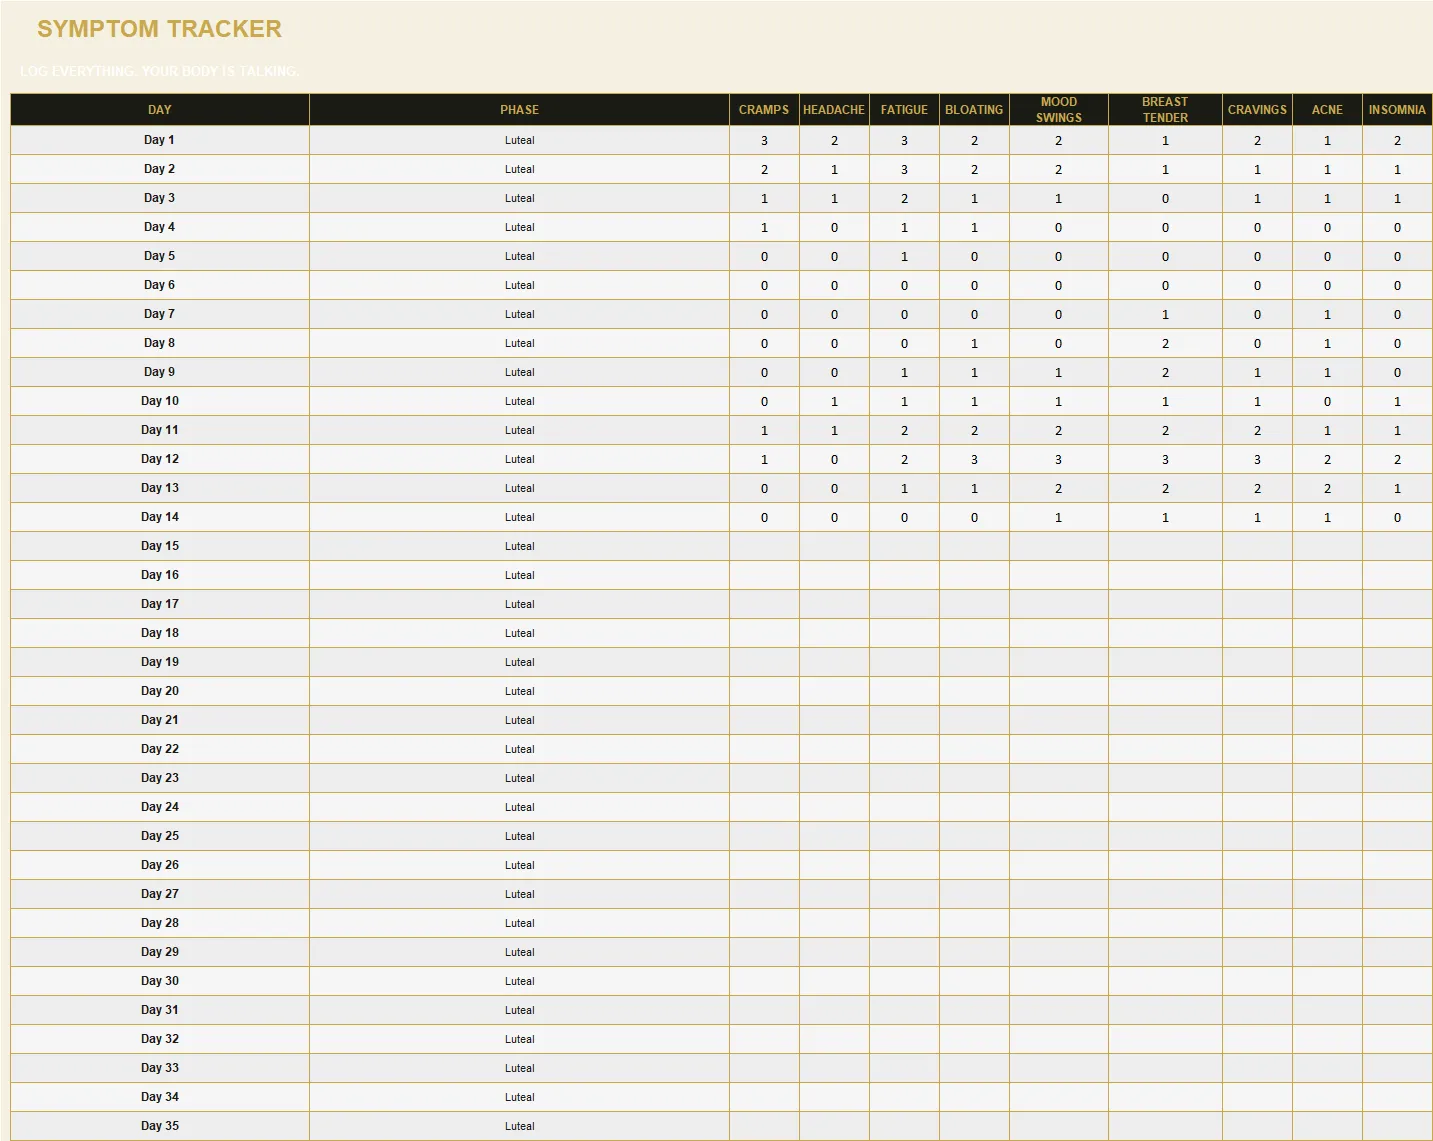This screenshot has width=1433, height=1141.
Task: Select Day 12 Bloating value cell
Action: [974, 459]
